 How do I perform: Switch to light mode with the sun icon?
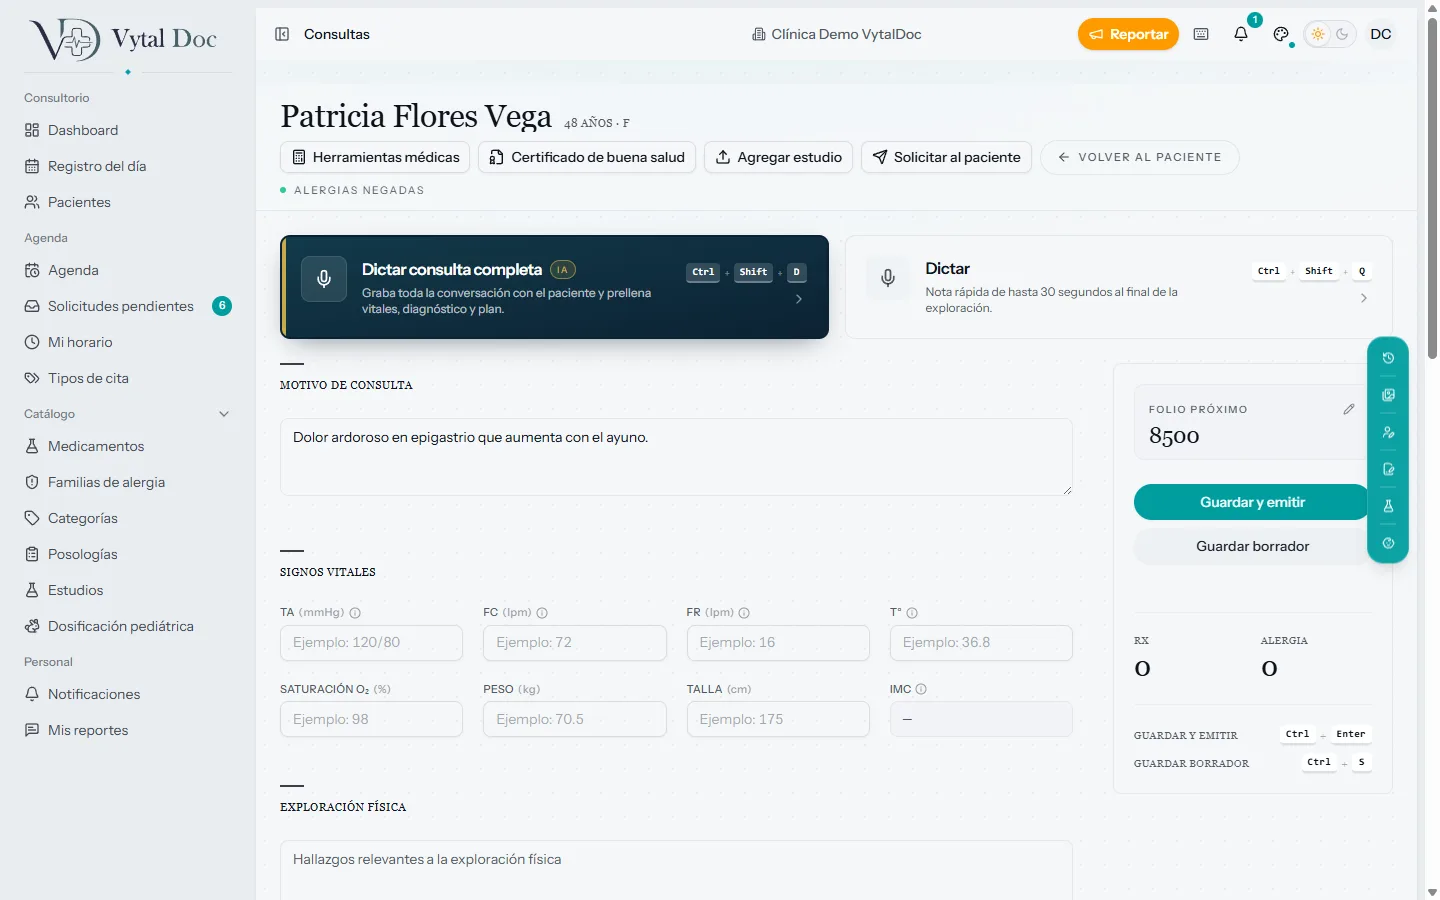1318,34
